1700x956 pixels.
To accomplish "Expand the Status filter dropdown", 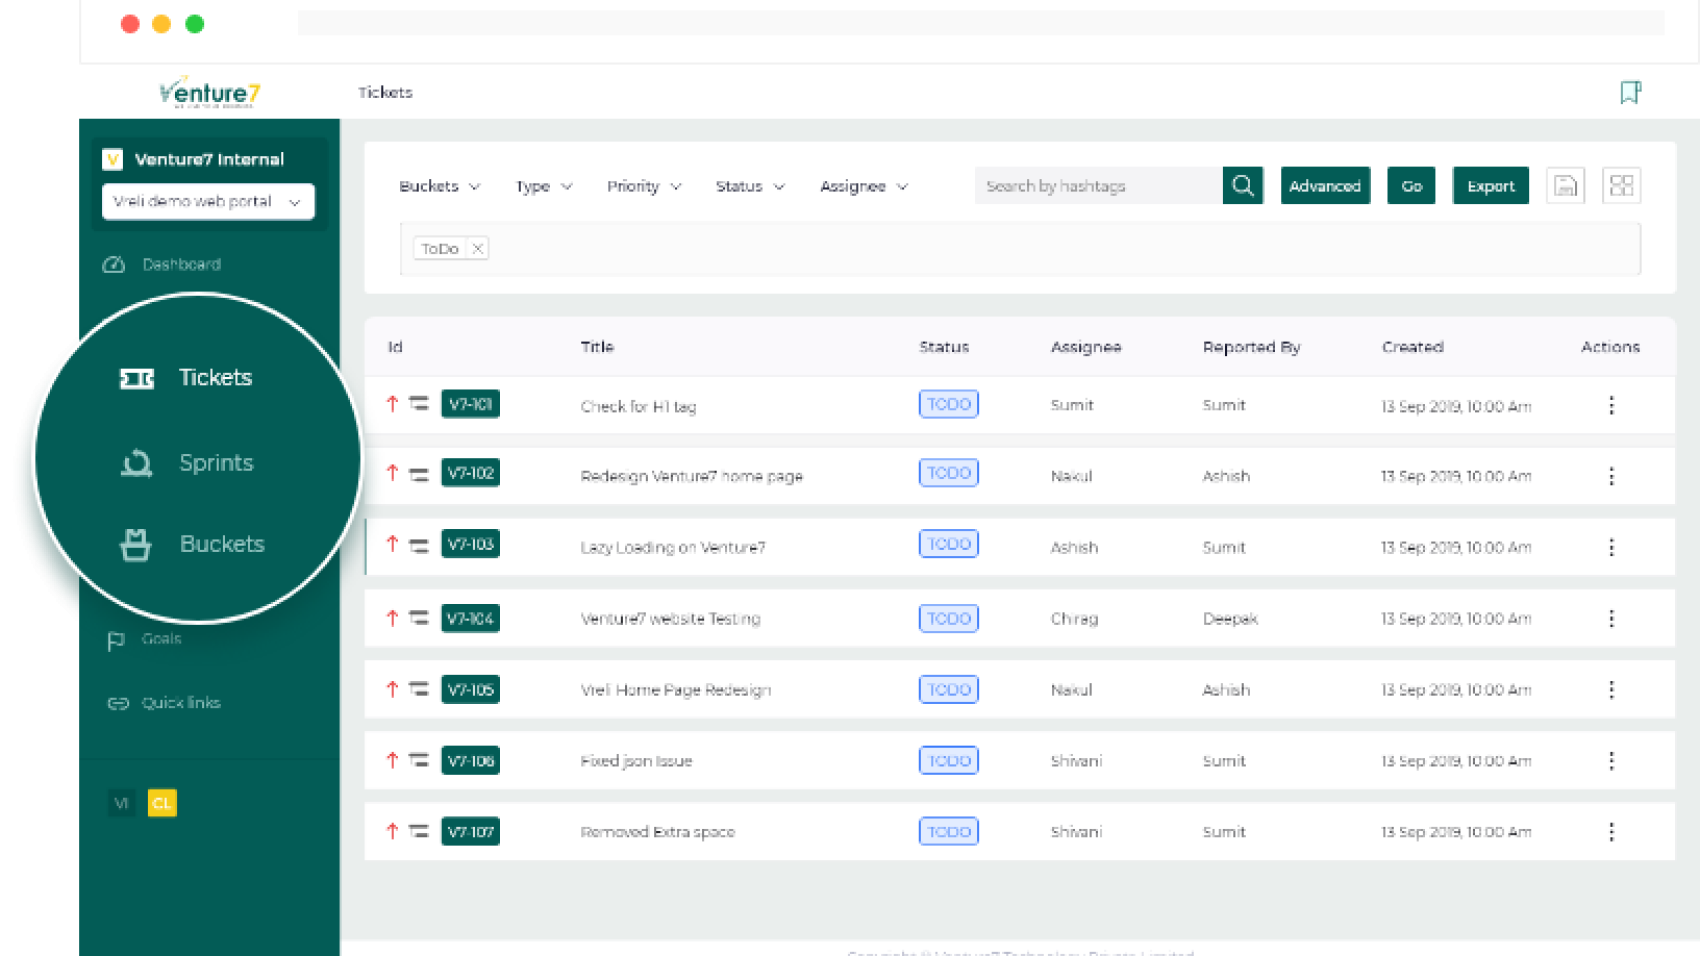I will 750,186.
